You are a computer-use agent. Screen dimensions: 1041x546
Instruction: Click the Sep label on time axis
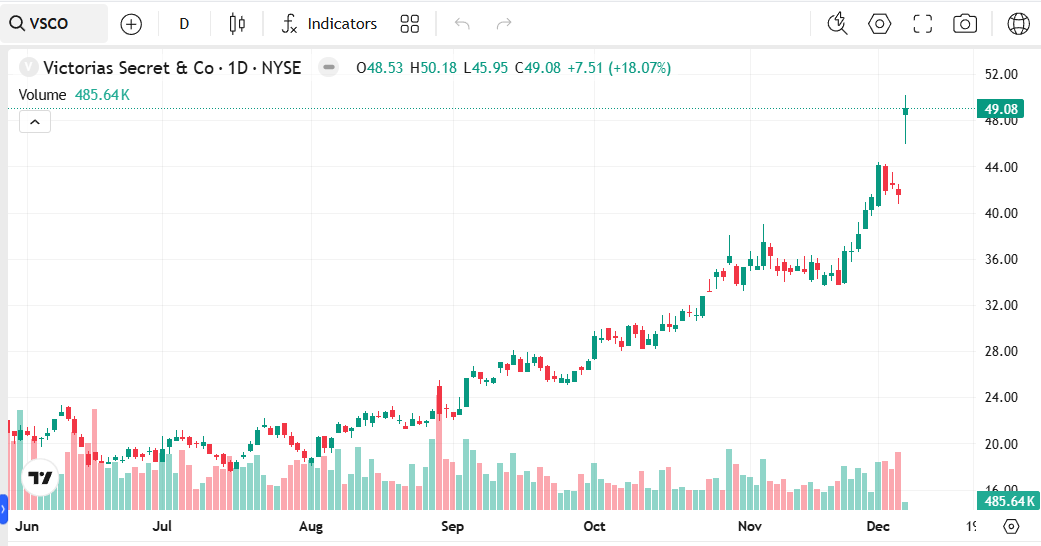pyautogui.click(x=452, y=527)
